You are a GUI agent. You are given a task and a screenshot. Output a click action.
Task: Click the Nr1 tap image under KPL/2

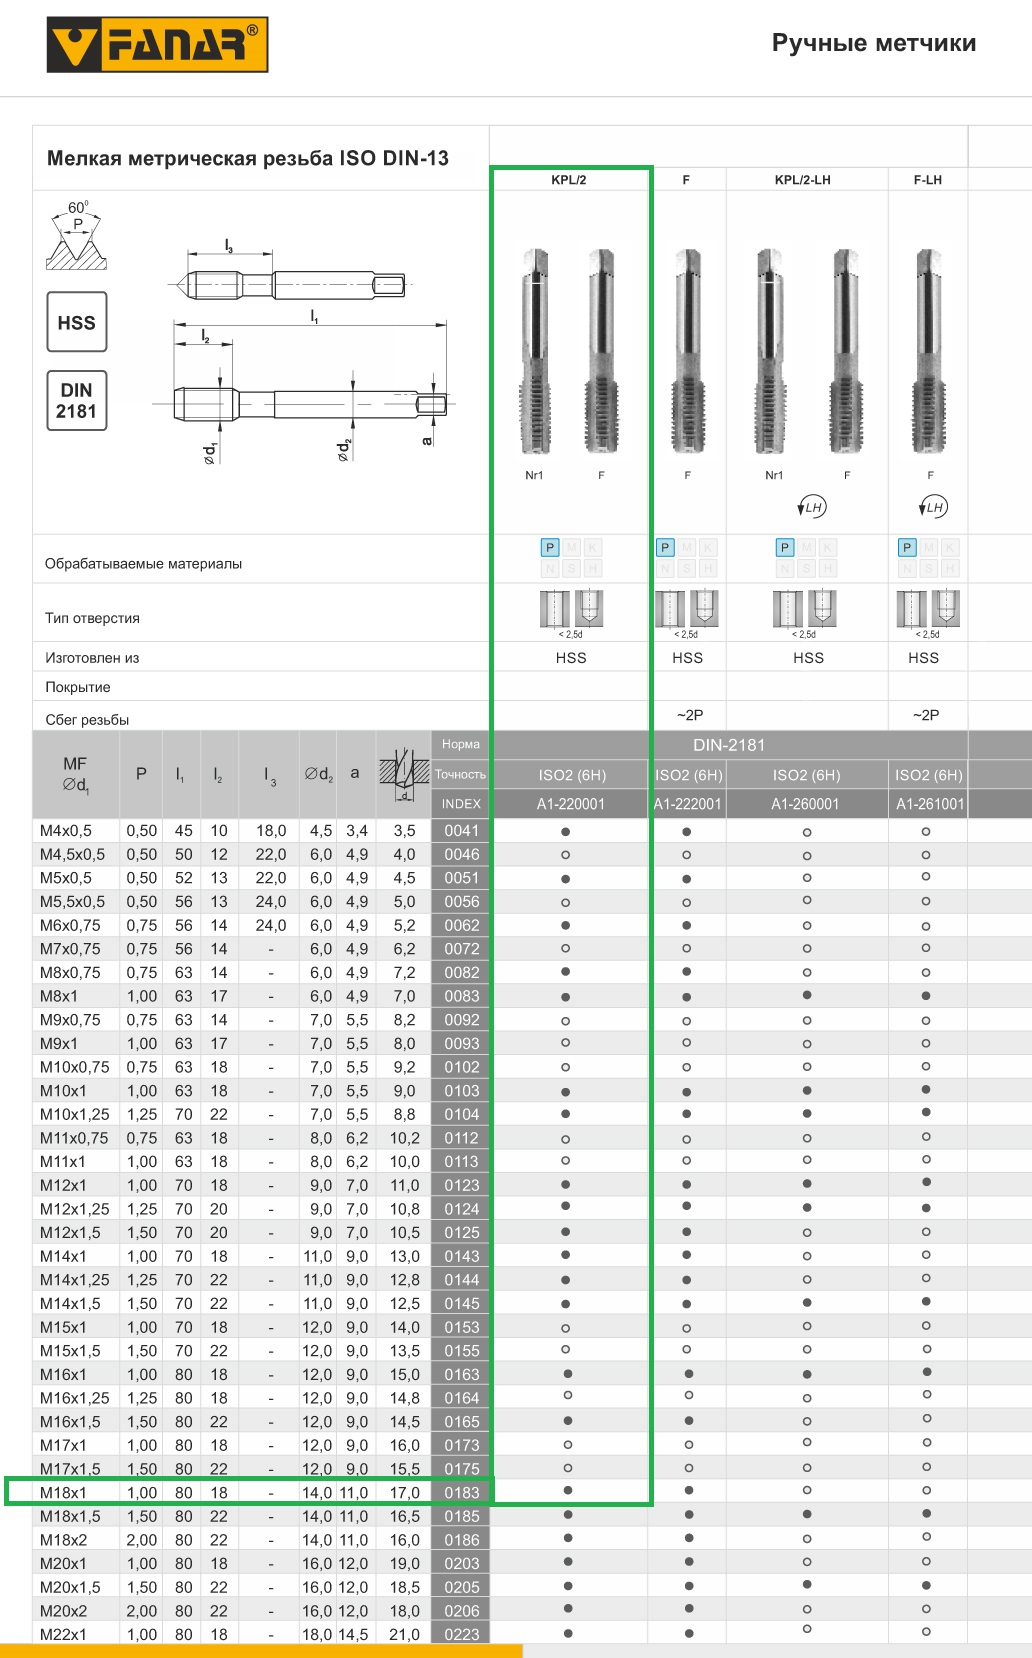pos(535,352)
